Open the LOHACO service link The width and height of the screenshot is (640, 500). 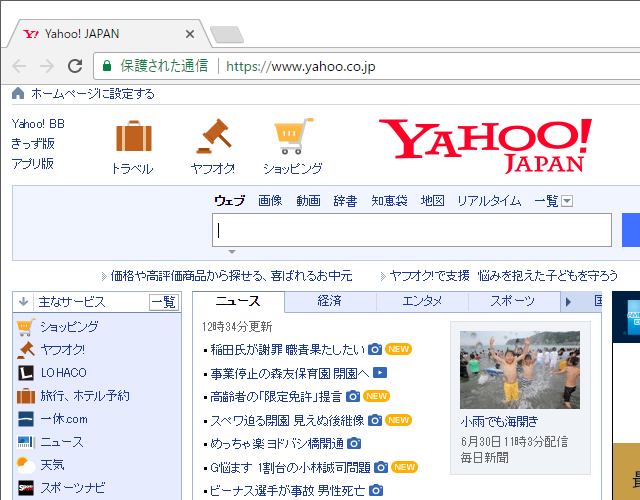[x=64, y=373]
